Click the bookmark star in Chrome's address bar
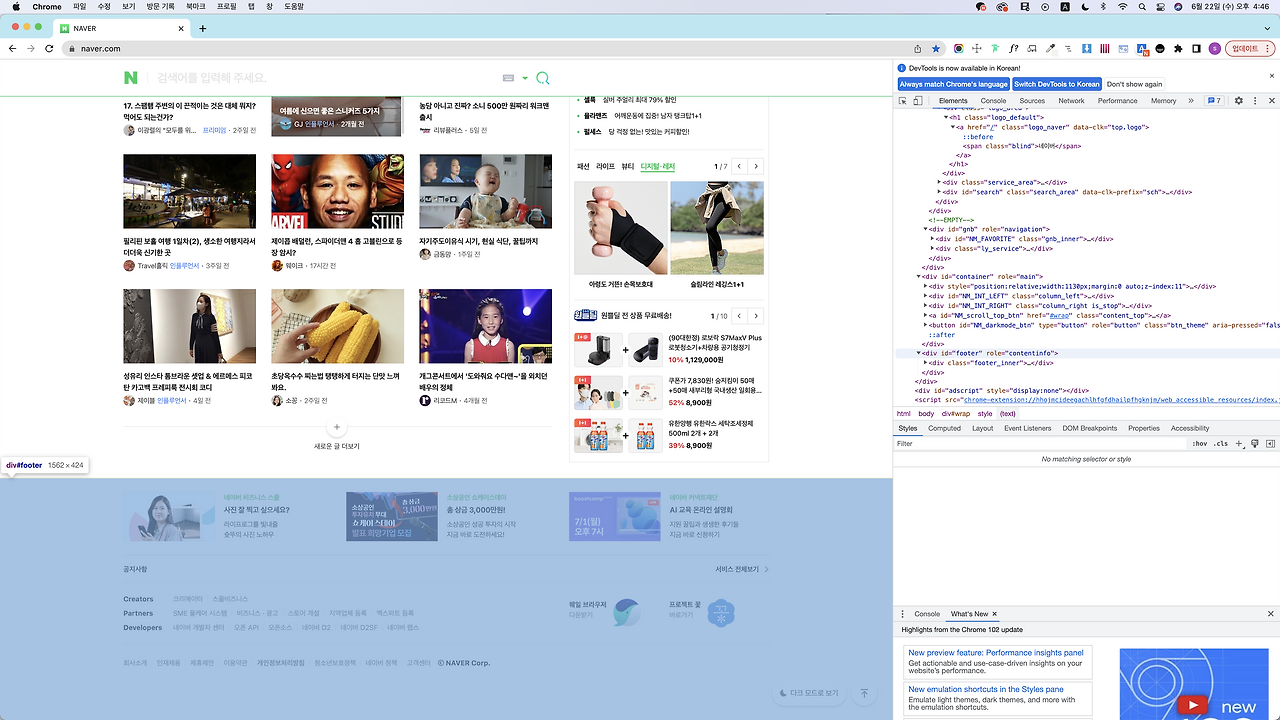Screen dimensions: 1280x720 click(x=935, y=48)
